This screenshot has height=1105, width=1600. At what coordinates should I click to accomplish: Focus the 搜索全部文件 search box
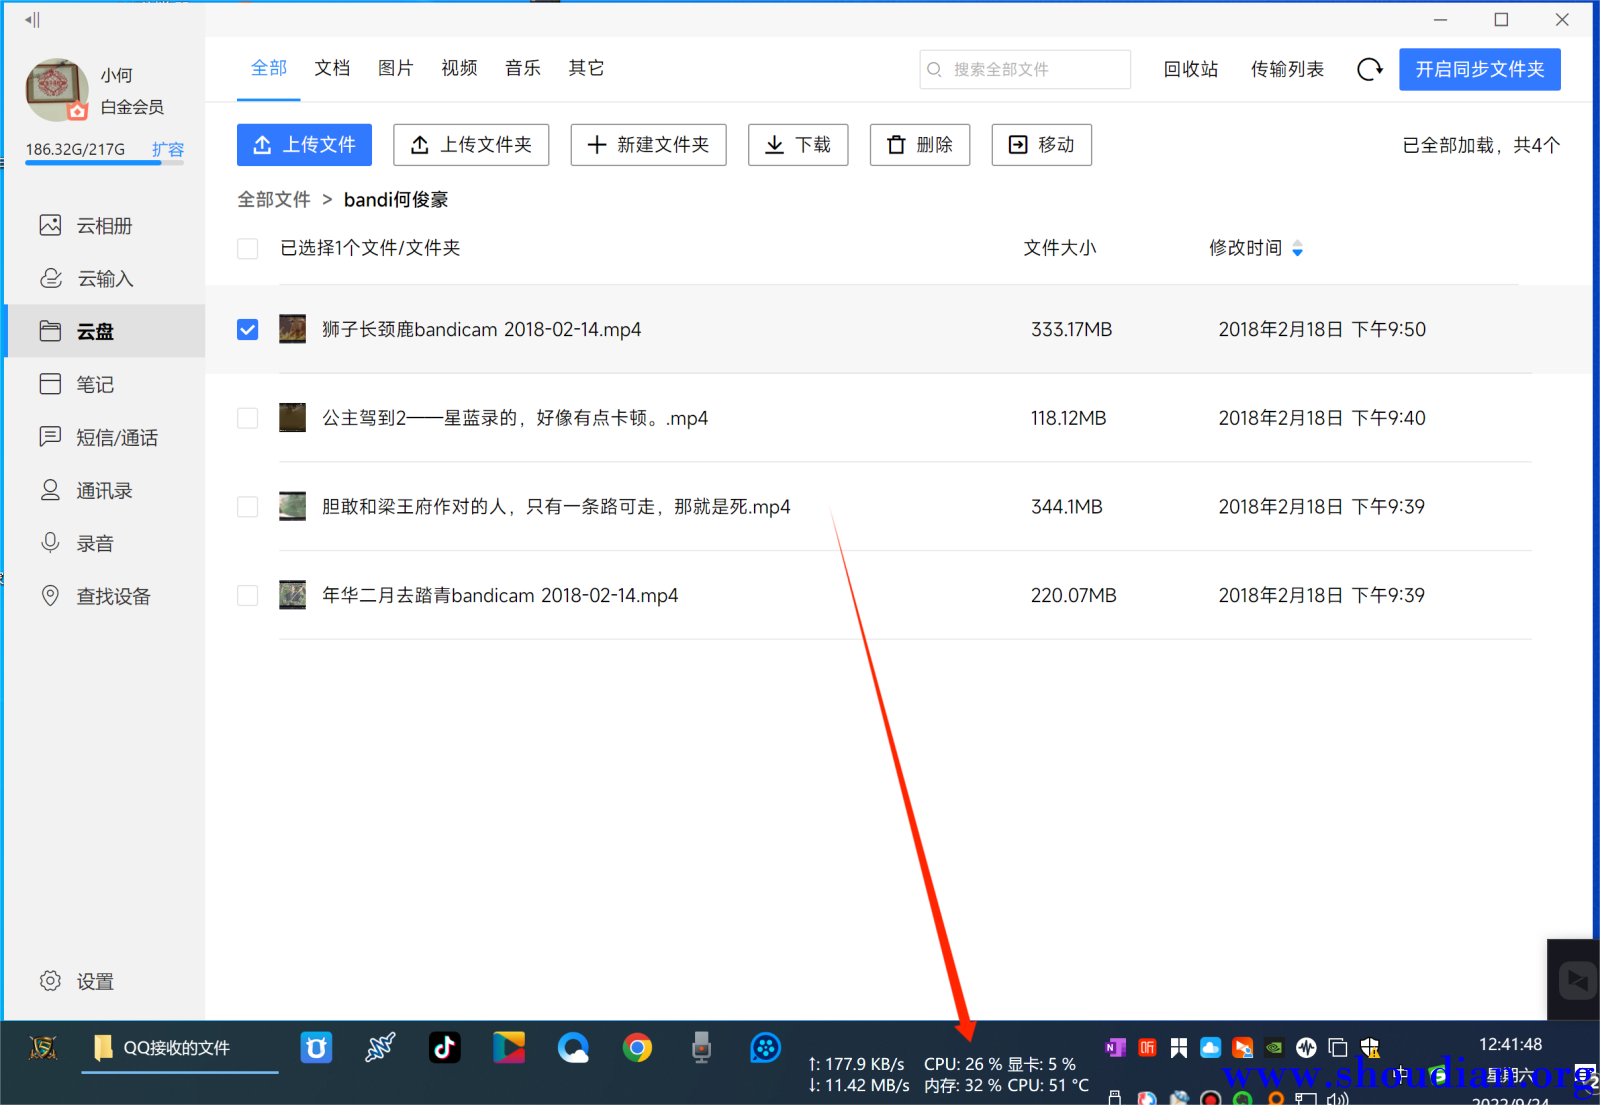coord(1025,69)
